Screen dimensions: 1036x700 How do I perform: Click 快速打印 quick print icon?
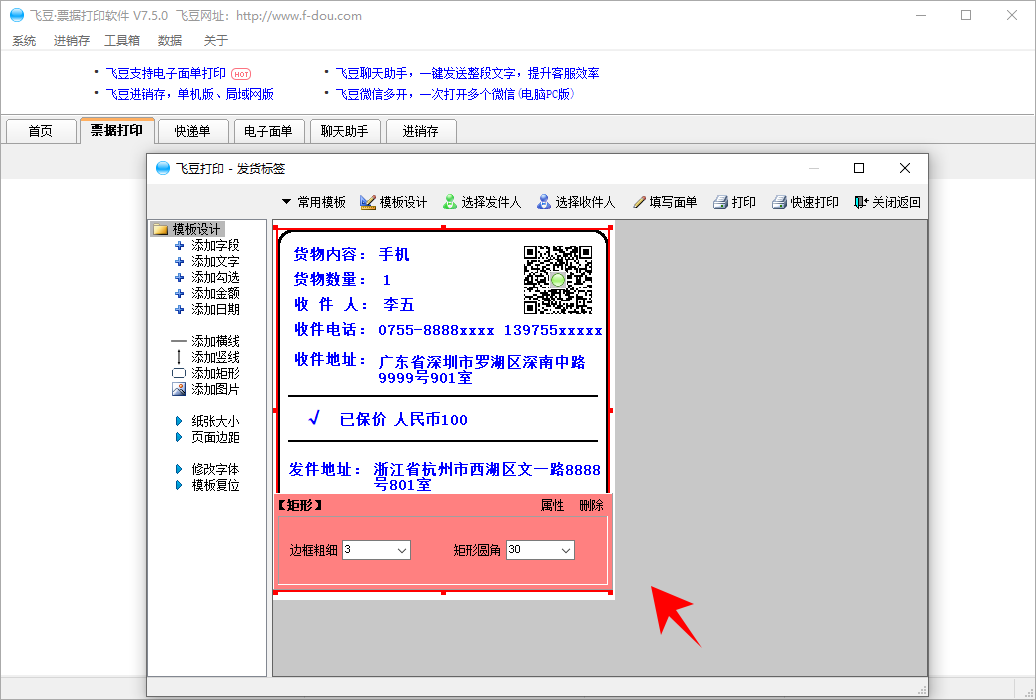click(780, 202)
